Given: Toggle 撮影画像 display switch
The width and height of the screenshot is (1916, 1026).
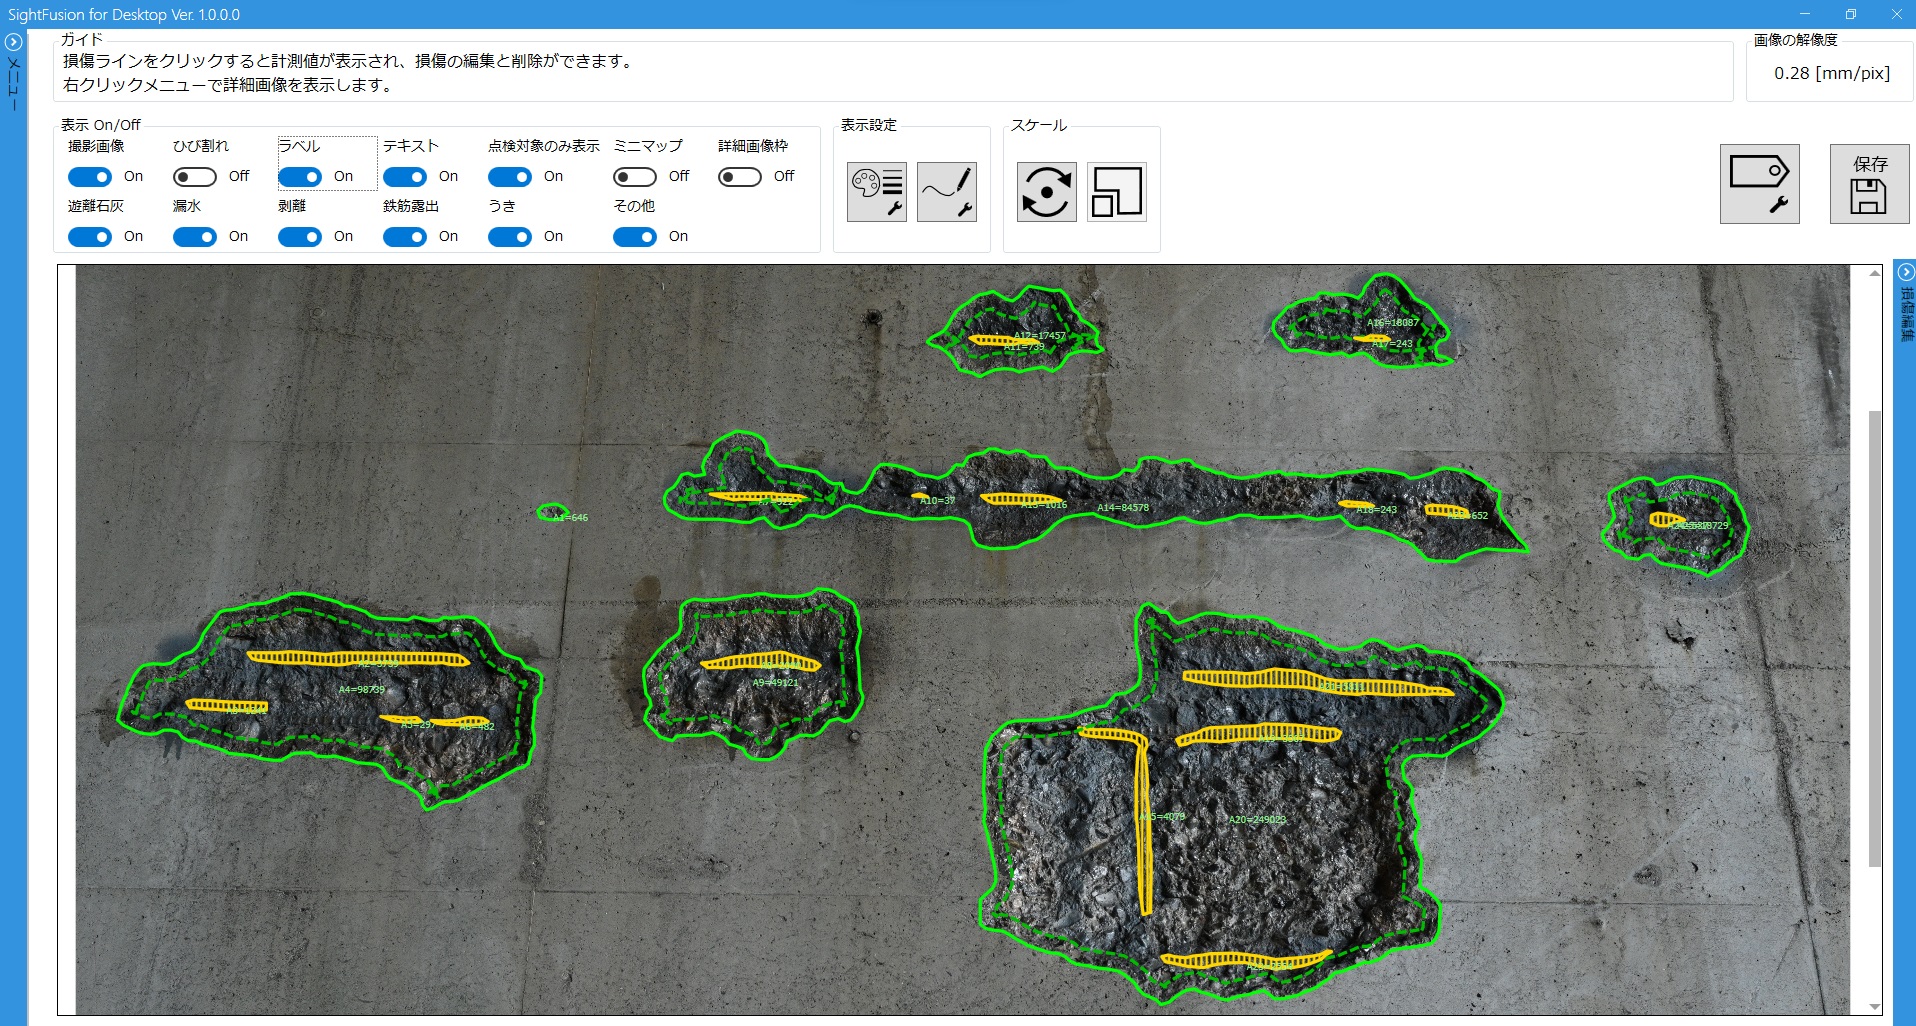Looking at the screenshot, I should [x=90, y=177].
